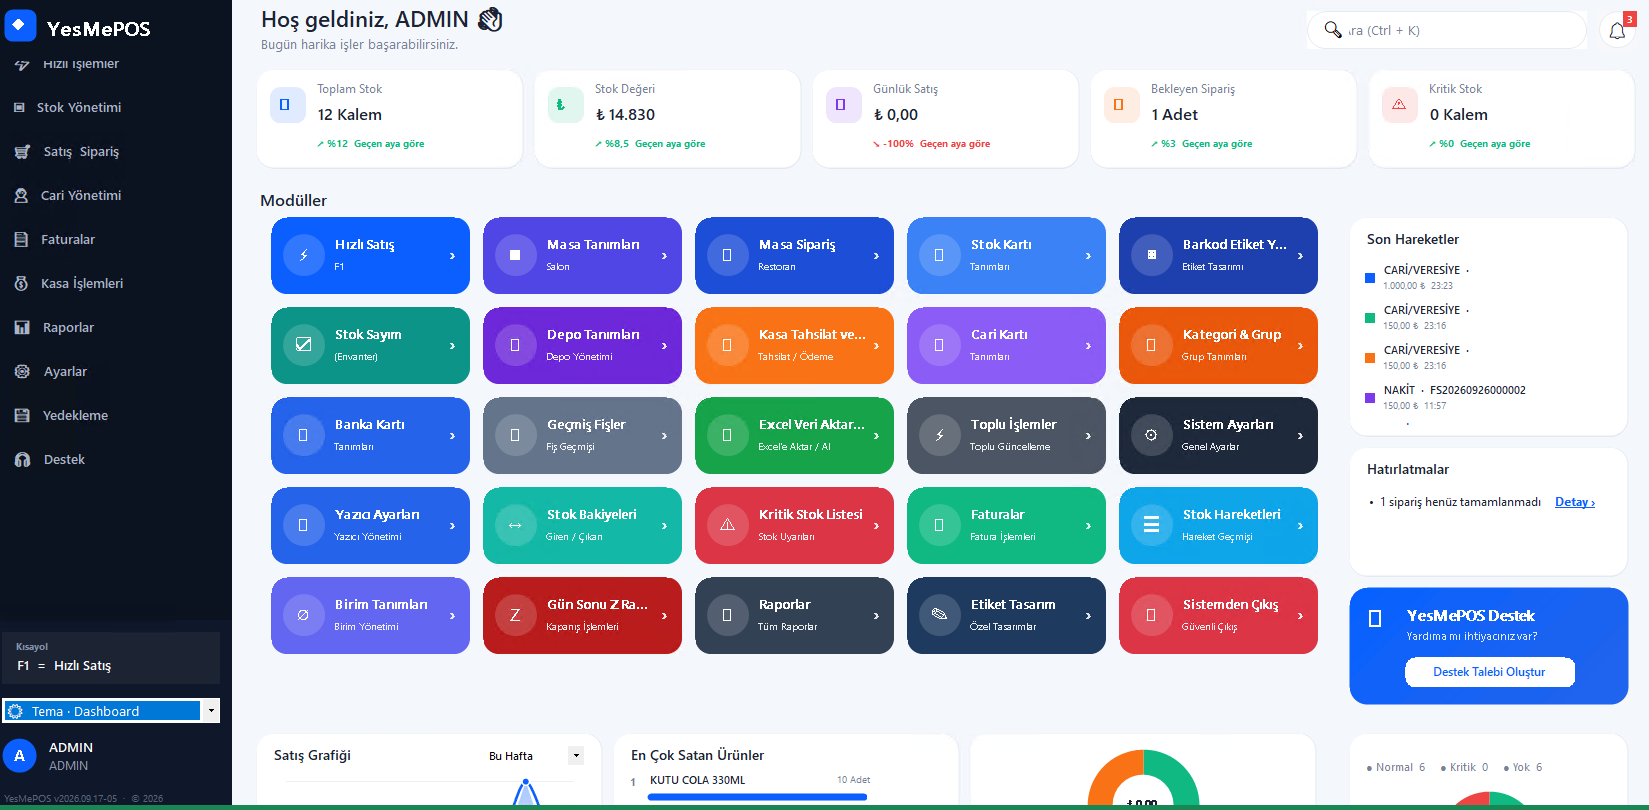This screenshot has height=810, width=1649.
Task: Click the ADMIN user avatar
Action: (19, 756)
